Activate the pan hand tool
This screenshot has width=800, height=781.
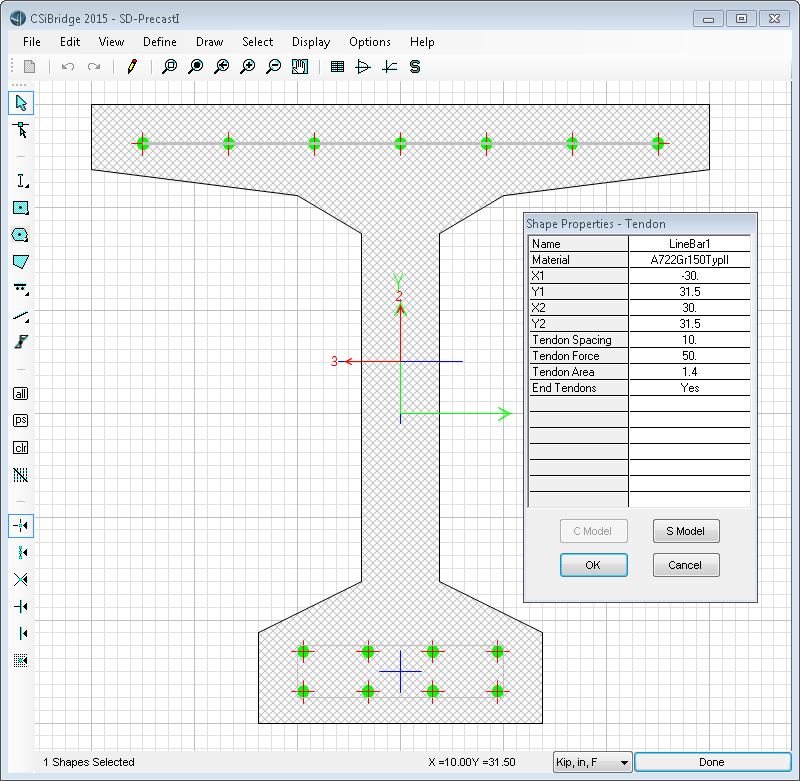[299, 67]
